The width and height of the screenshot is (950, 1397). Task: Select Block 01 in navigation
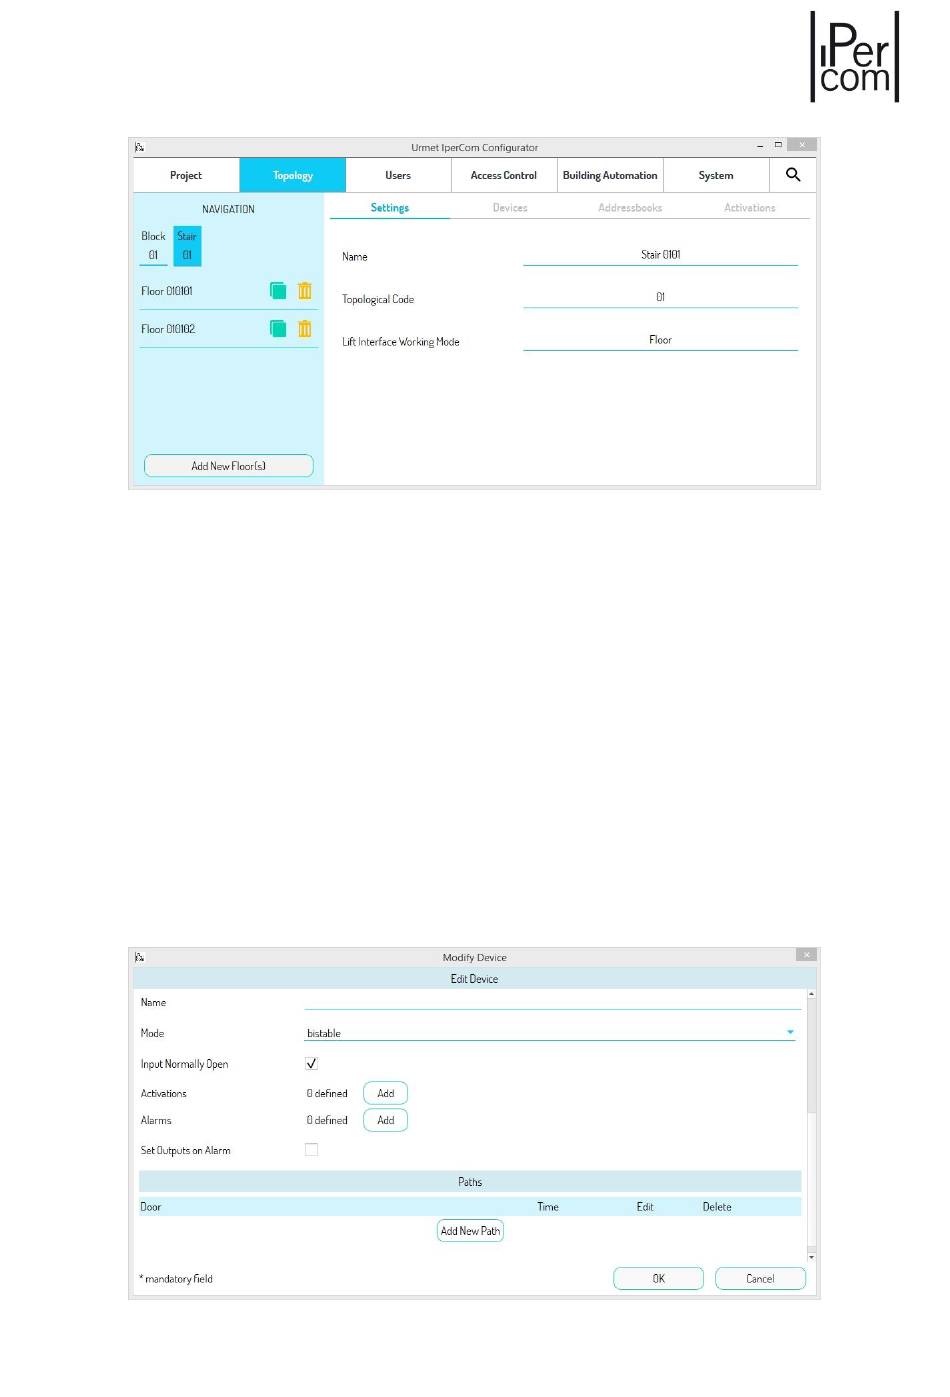click(x=154, y=246)
